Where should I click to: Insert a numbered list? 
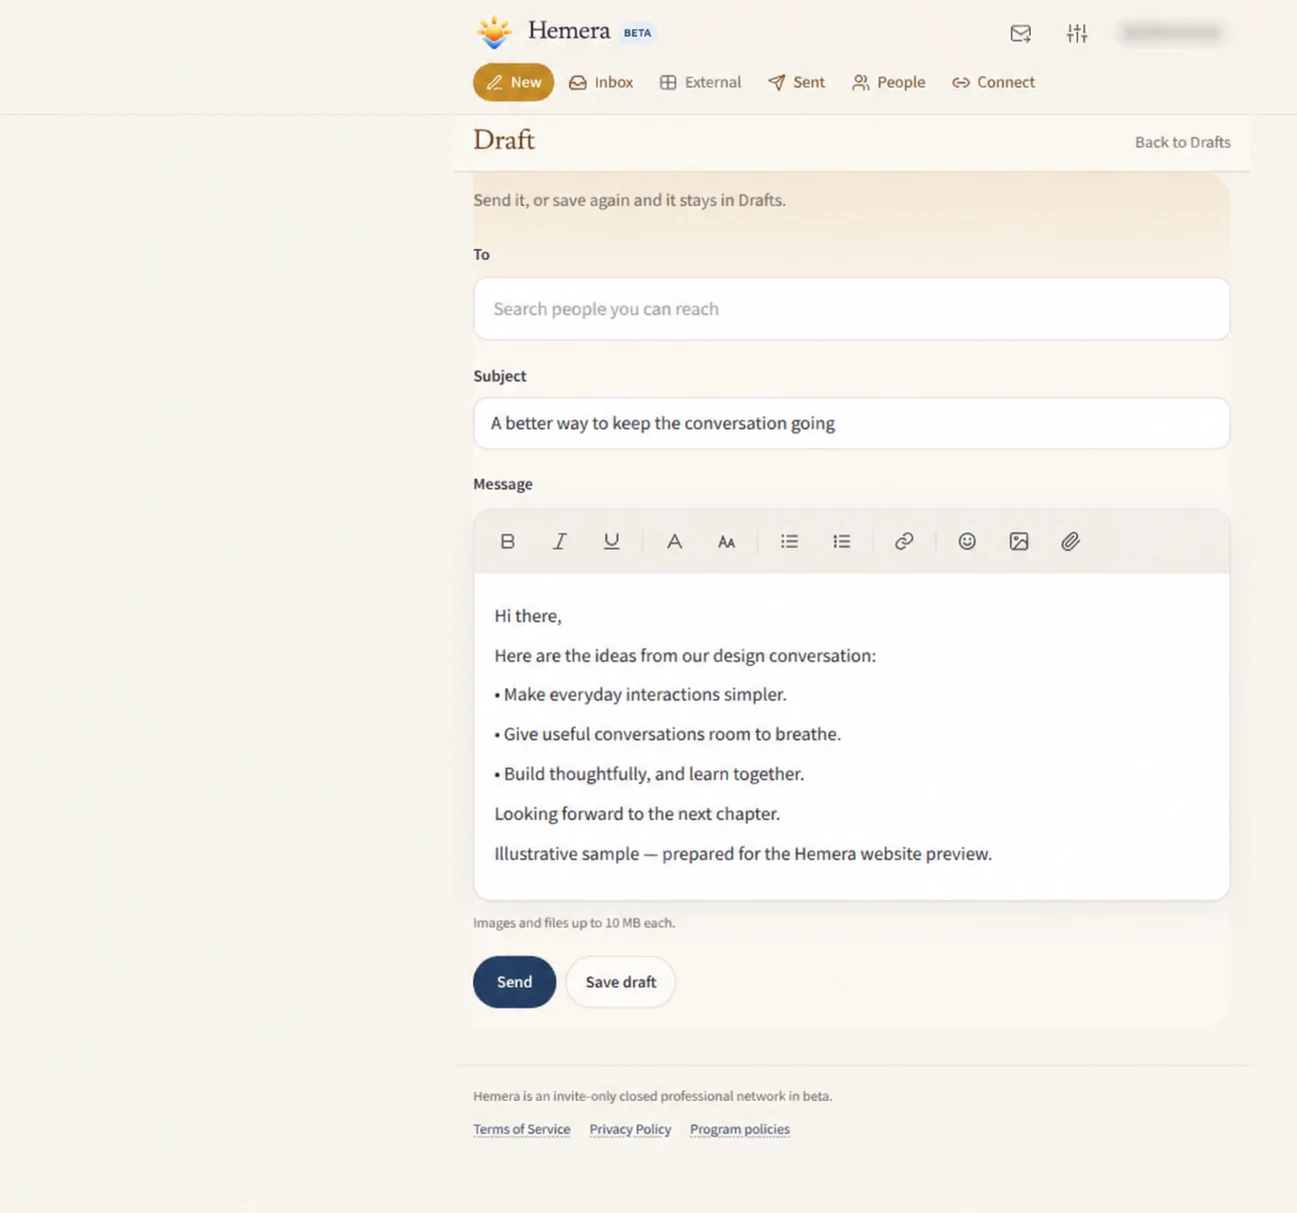tap(842, 541)
